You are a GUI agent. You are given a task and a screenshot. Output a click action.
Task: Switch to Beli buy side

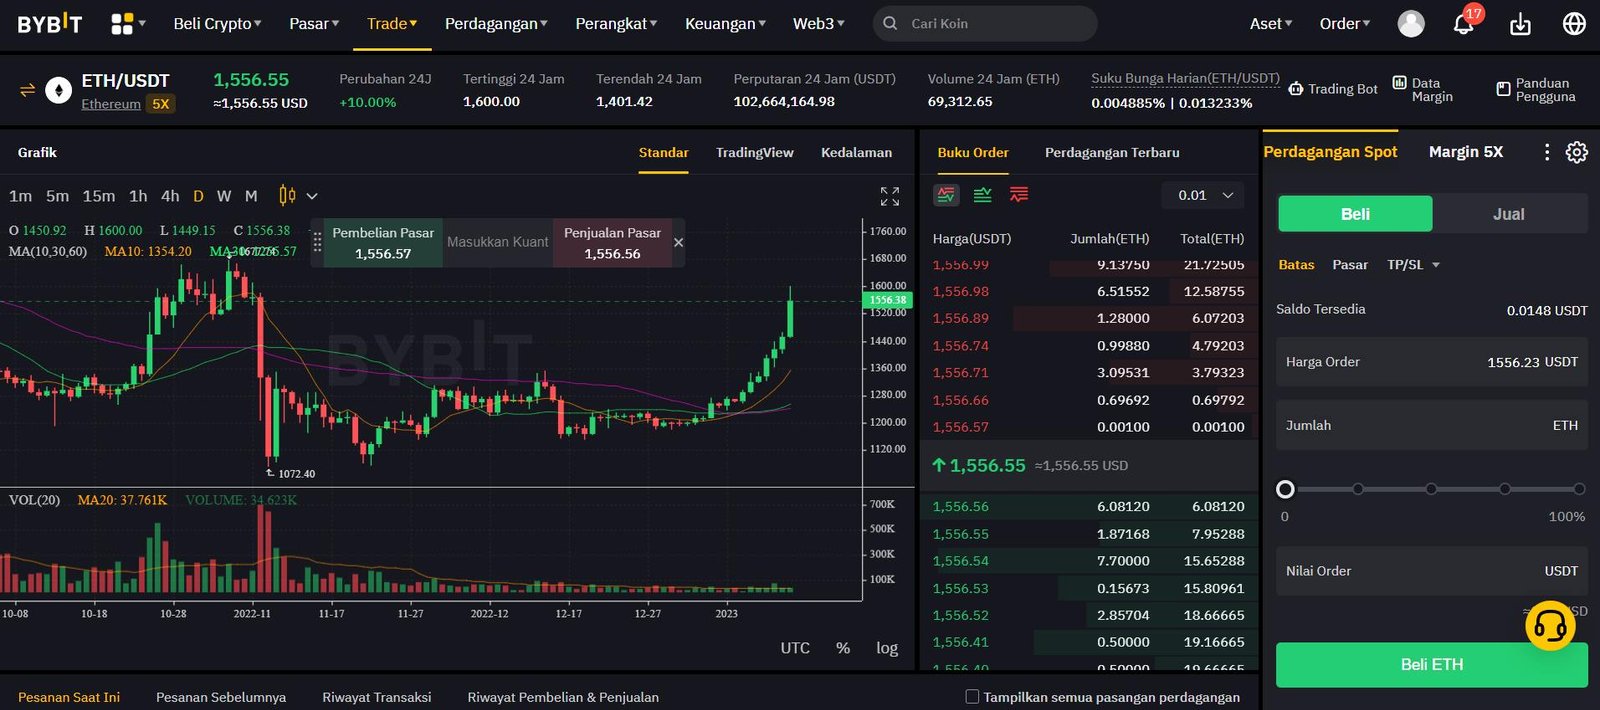pyautogui.click(x=1355, y=214)
